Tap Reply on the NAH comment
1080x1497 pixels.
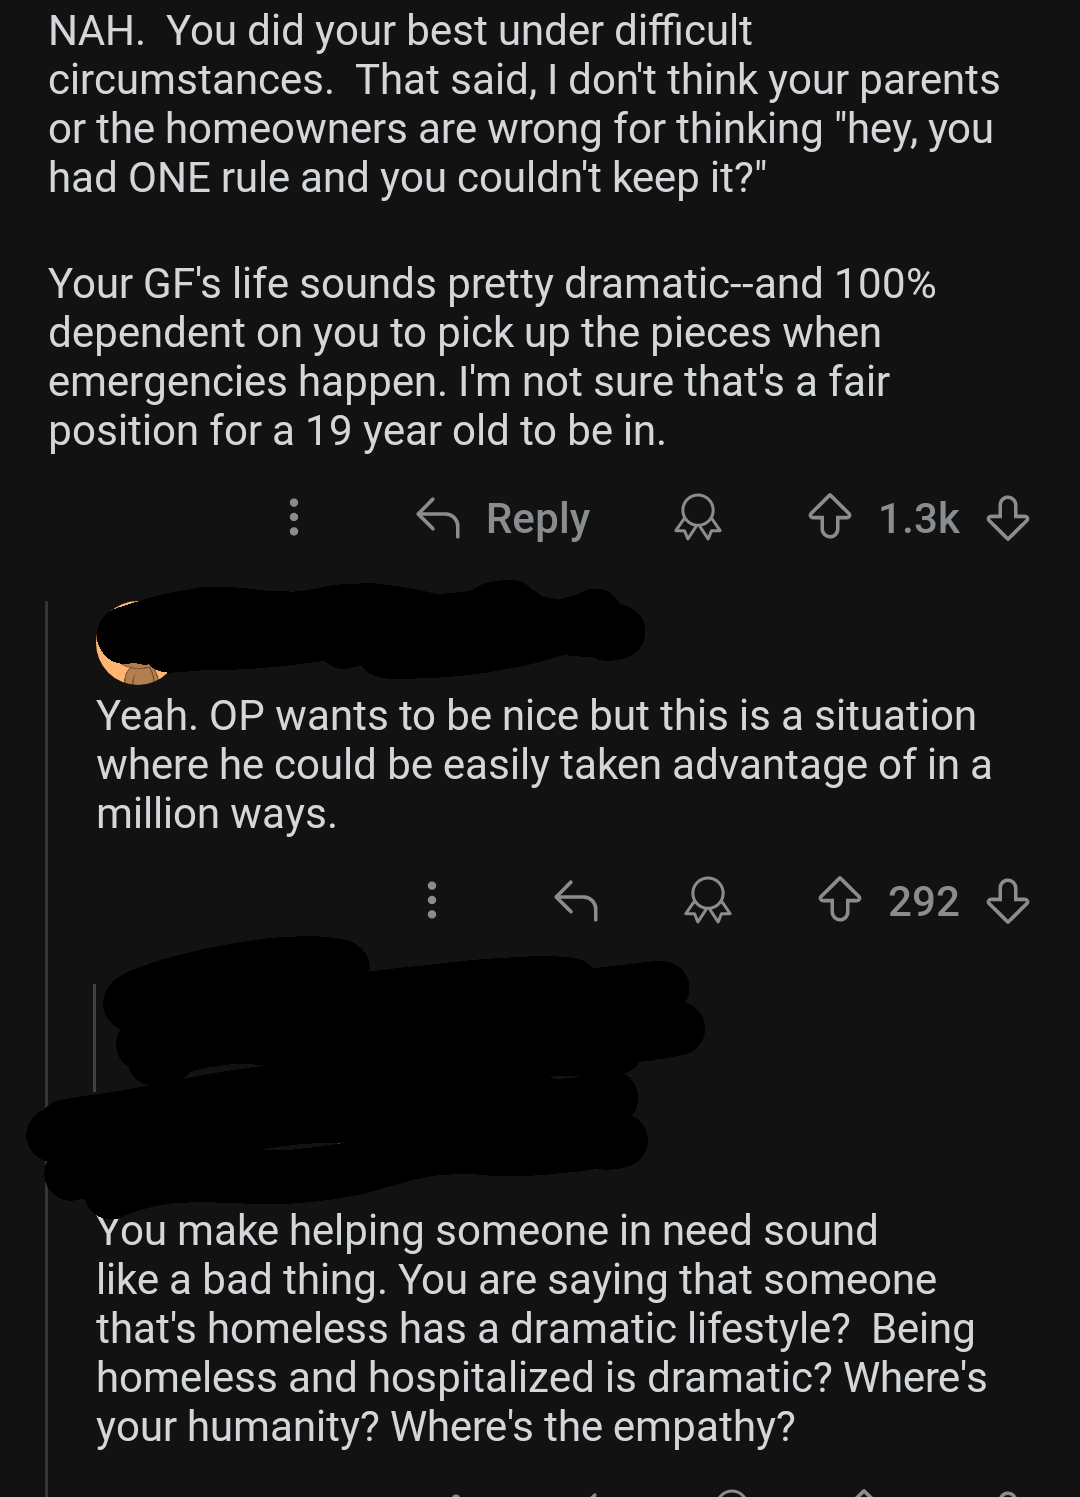(x=504, y=518)
